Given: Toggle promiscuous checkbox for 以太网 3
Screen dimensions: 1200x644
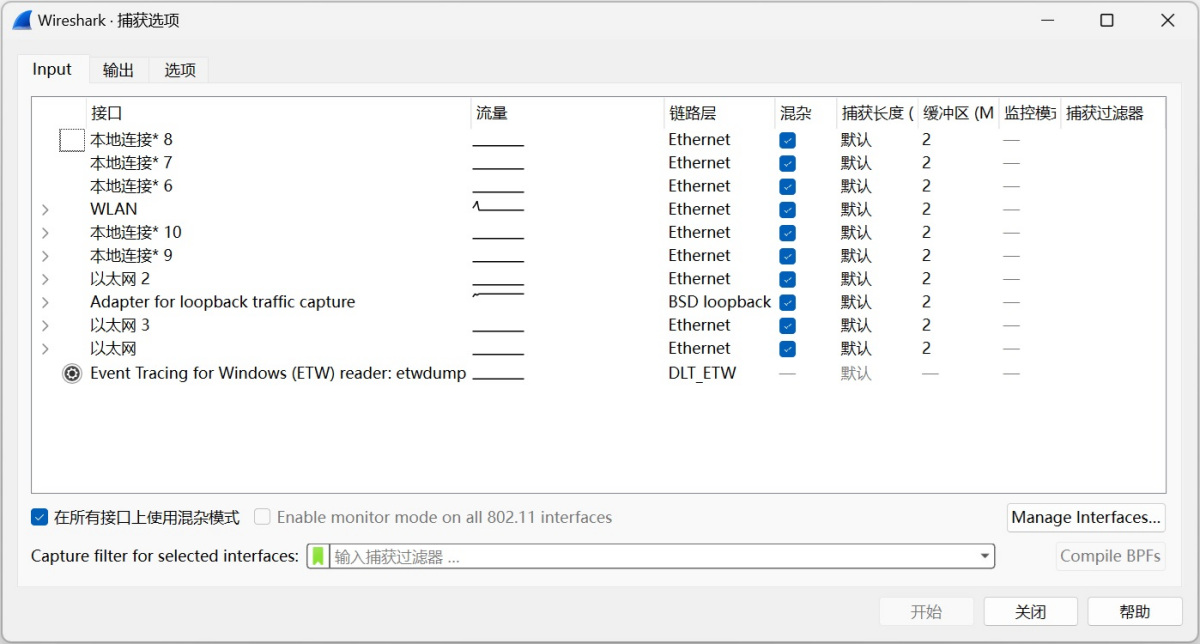Looking at the screenshot, I should [x=787, y=325].
